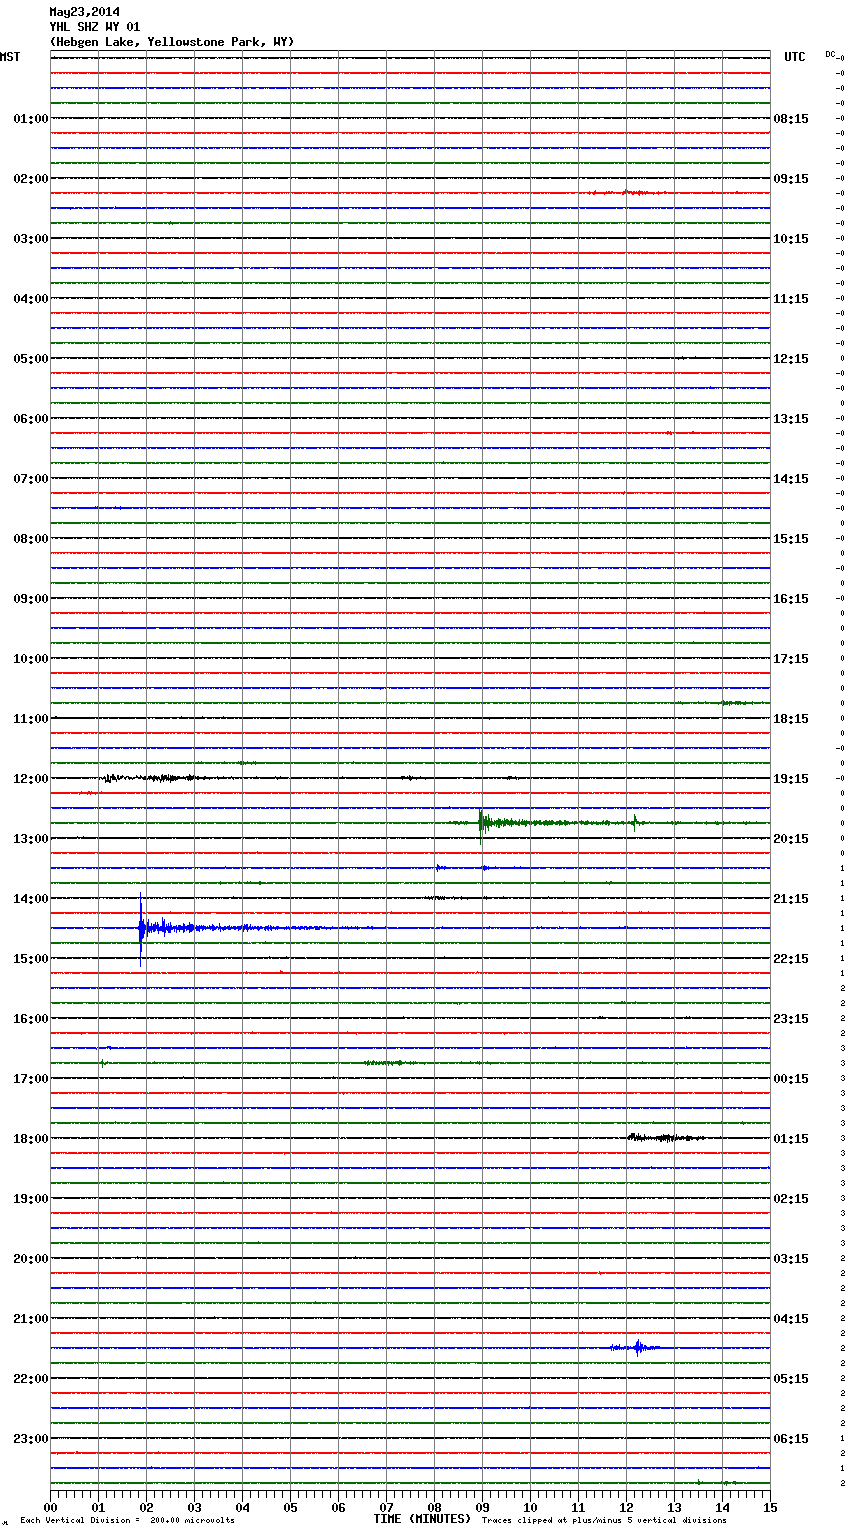Click the blue signal burst after 21:00
Screen dimensions: 850x1534
tap(636, 1348)
